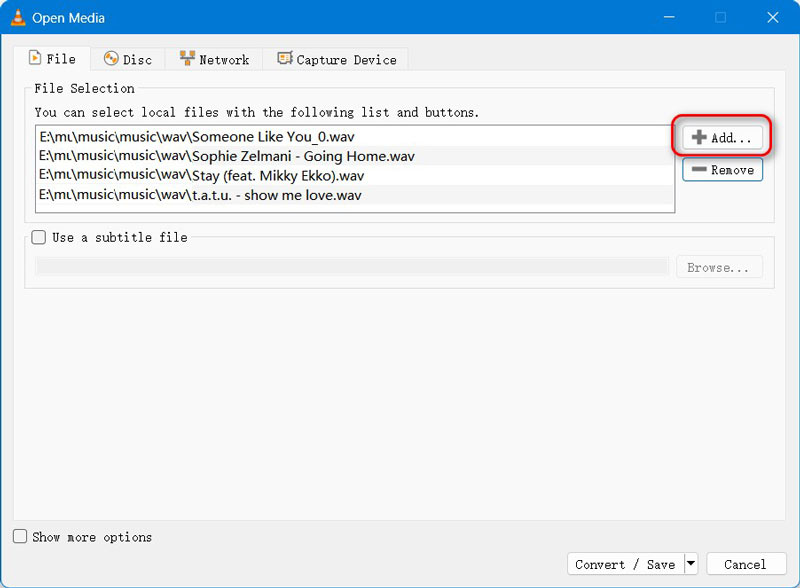Viewport: 800px width, 588px height.
Task: Switch to the File tab
Action: 53,59
